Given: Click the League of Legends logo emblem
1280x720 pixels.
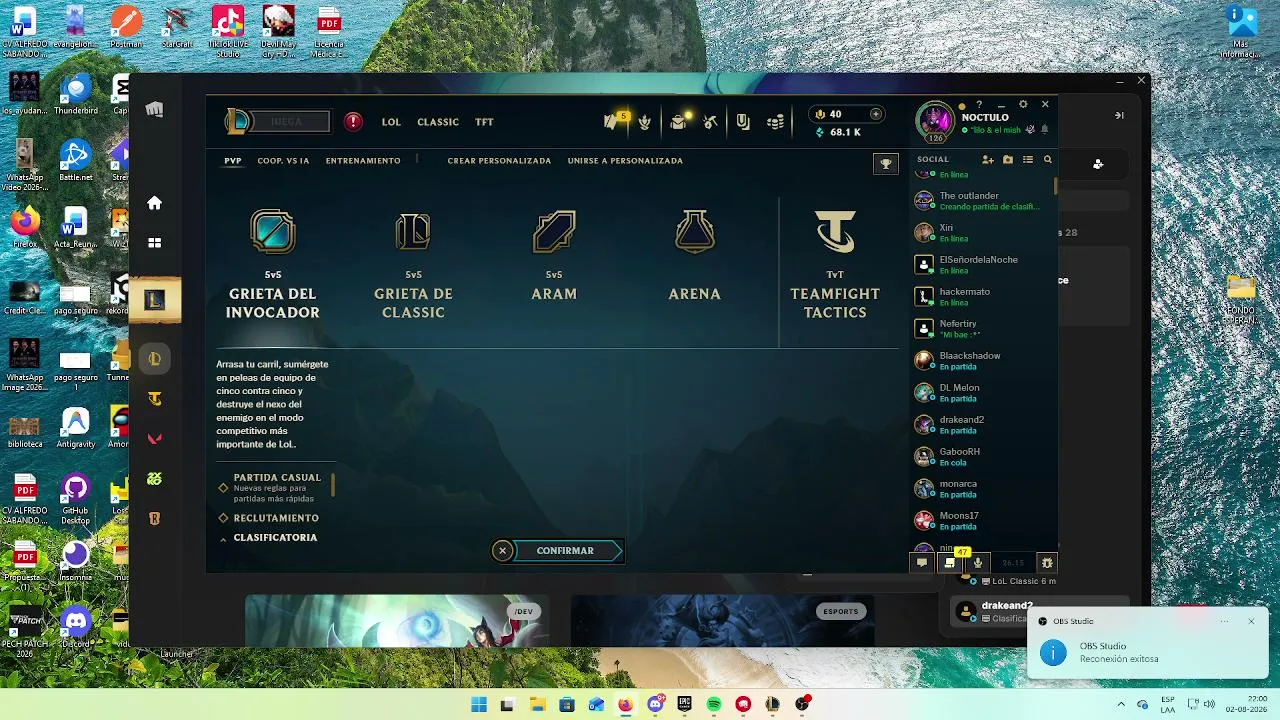Looking at the screenshot, I should (237, 121).
